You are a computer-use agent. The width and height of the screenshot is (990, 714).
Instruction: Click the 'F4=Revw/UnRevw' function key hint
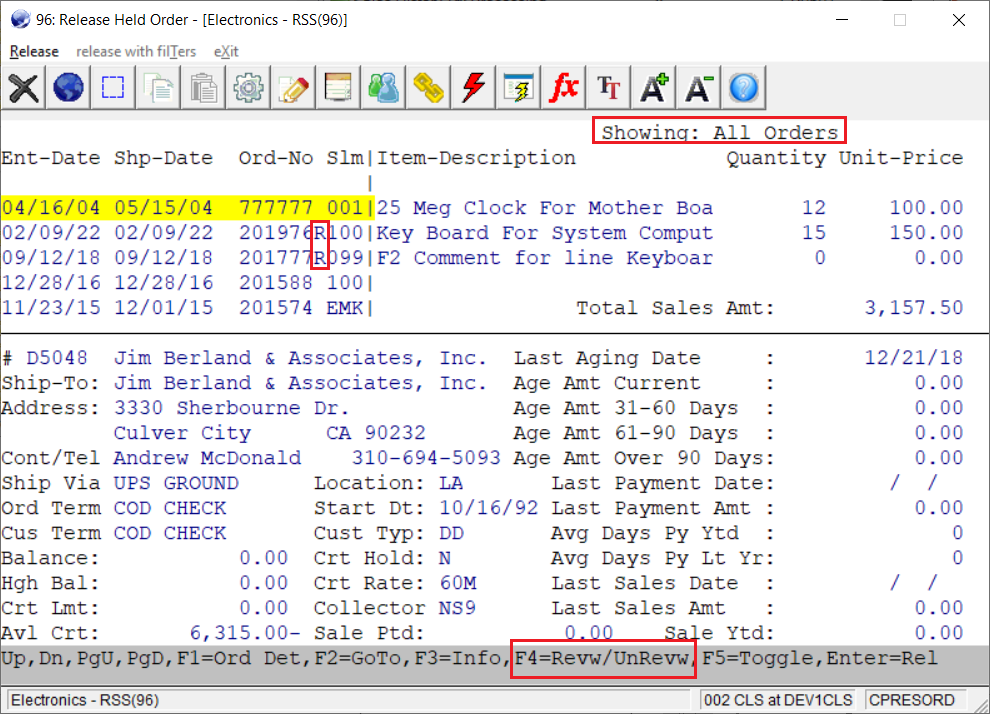click(602, 658)
